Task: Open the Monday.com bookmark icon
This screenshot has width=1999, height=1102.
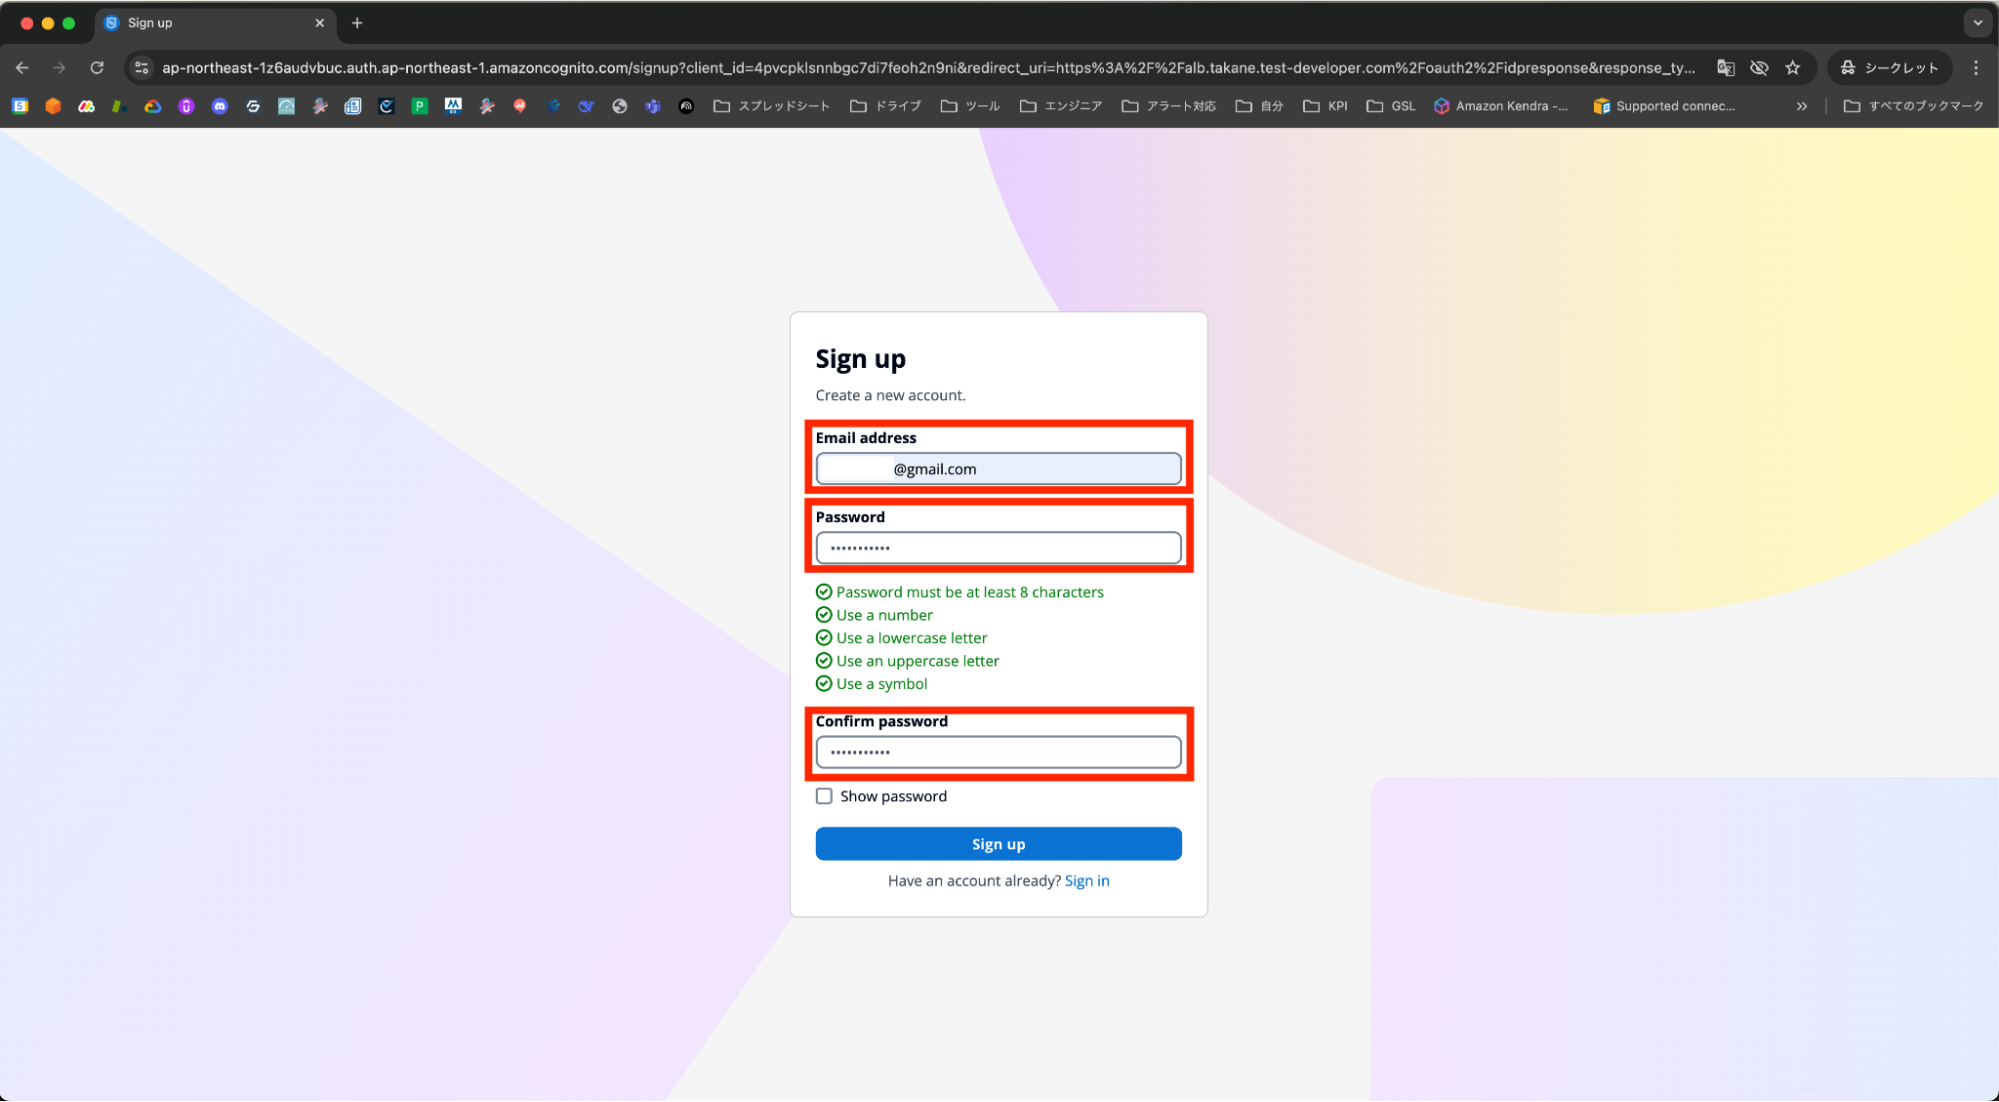Action: coord(86,106)
